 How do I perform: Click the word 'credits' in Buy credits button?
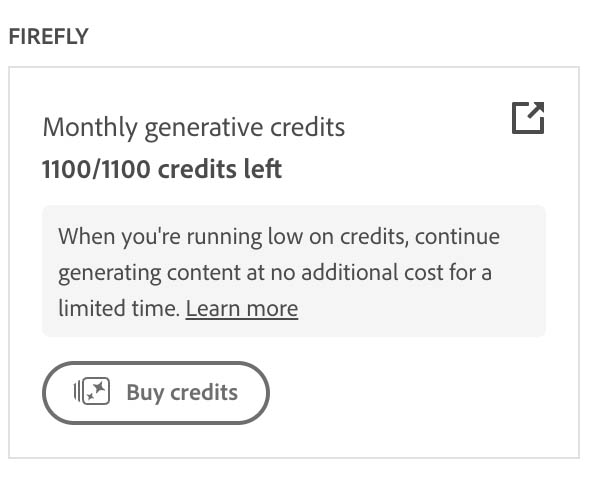[x=204, y=392]
